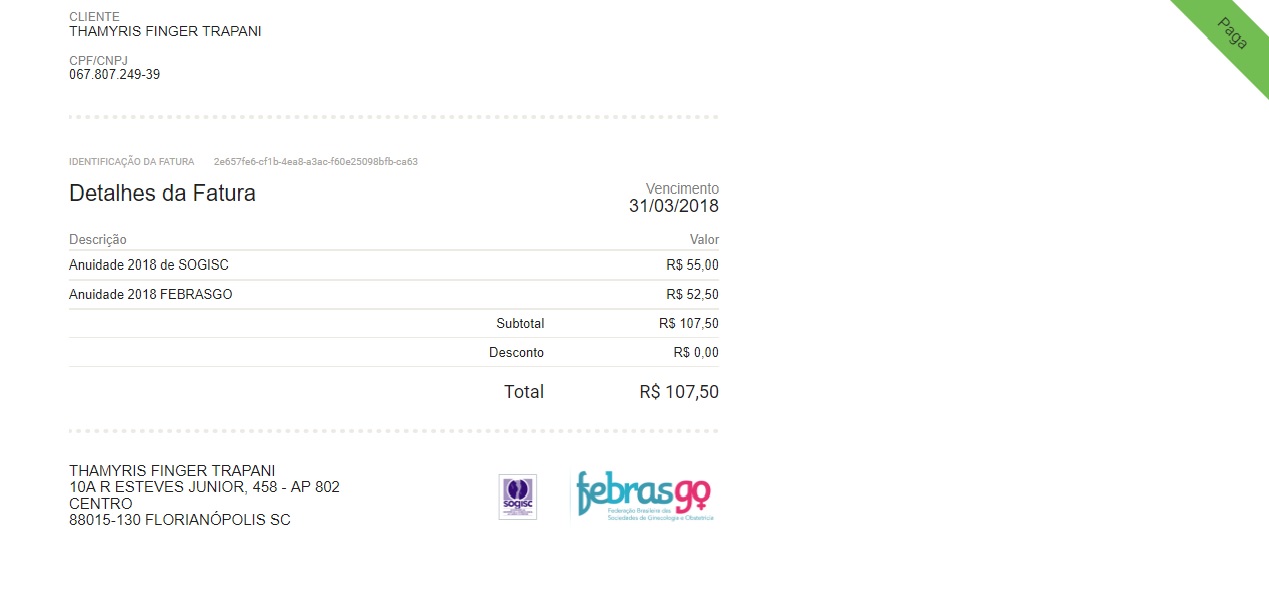Select the Anuidade 2018 de SOGISC row
The width and height of the screenshot is (1269, 610).
point(149,265)
